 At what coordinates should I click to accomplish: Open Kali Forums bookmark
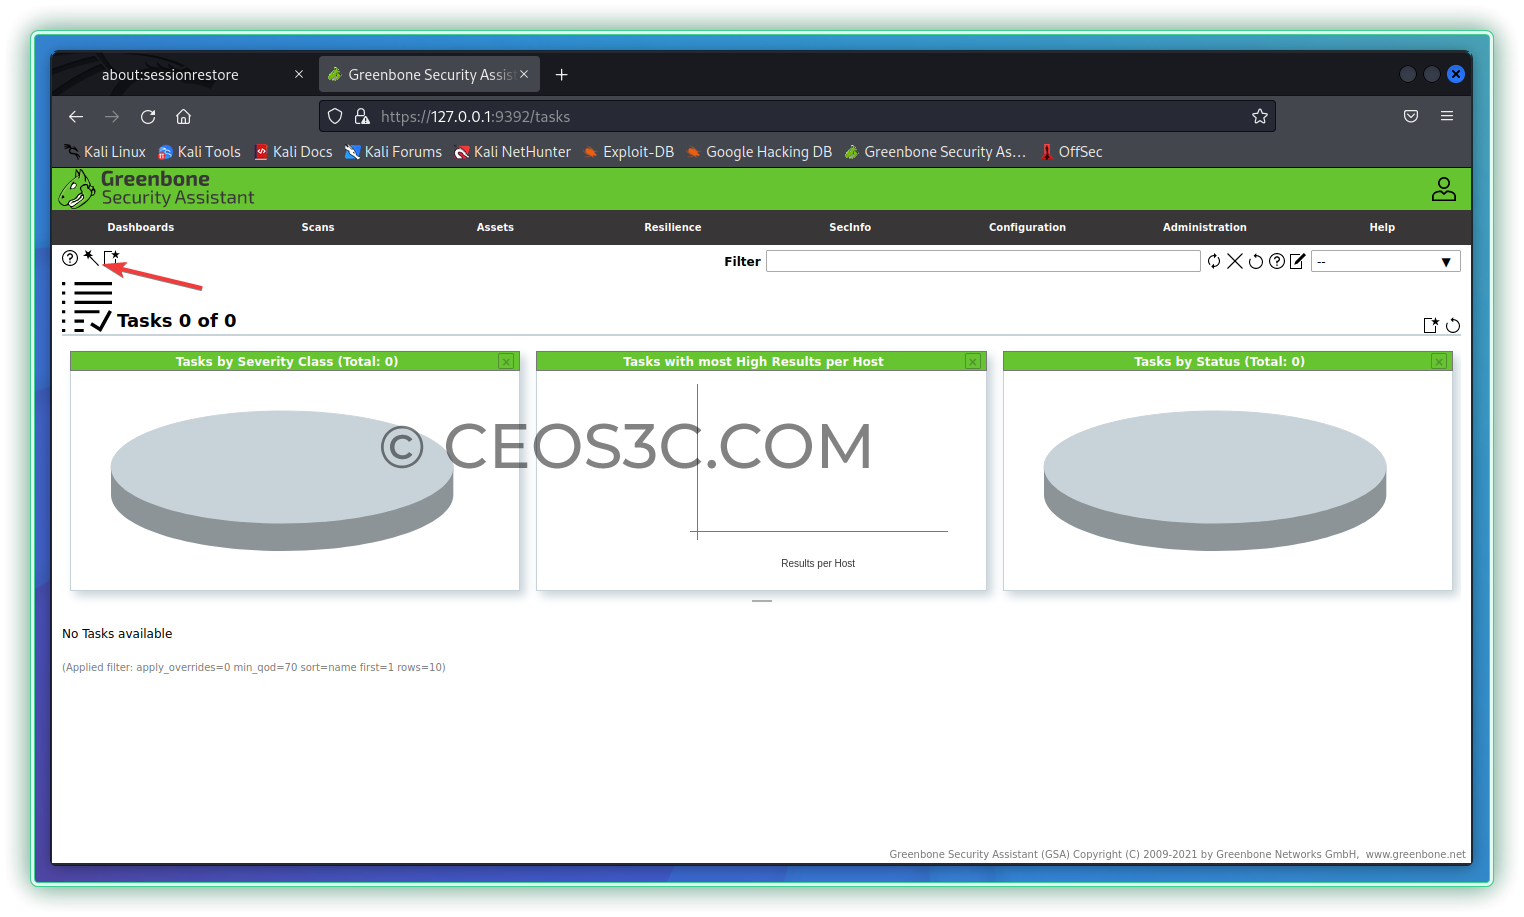pyautogui.click(x=393, y=152)
